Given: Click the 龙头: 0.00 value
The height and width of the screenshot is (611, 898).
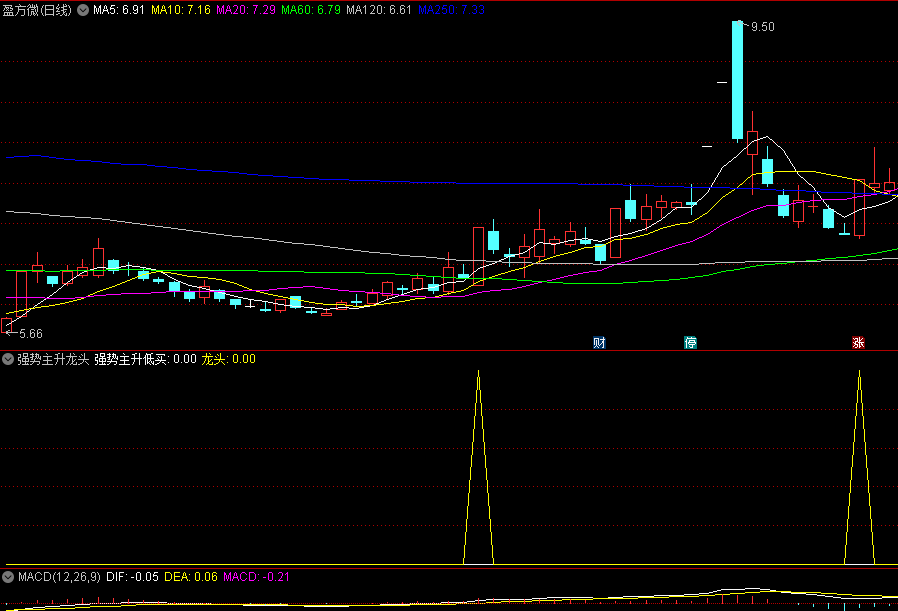Looking at the screenshot, I should pyautogui.click(x=229, y=359).
